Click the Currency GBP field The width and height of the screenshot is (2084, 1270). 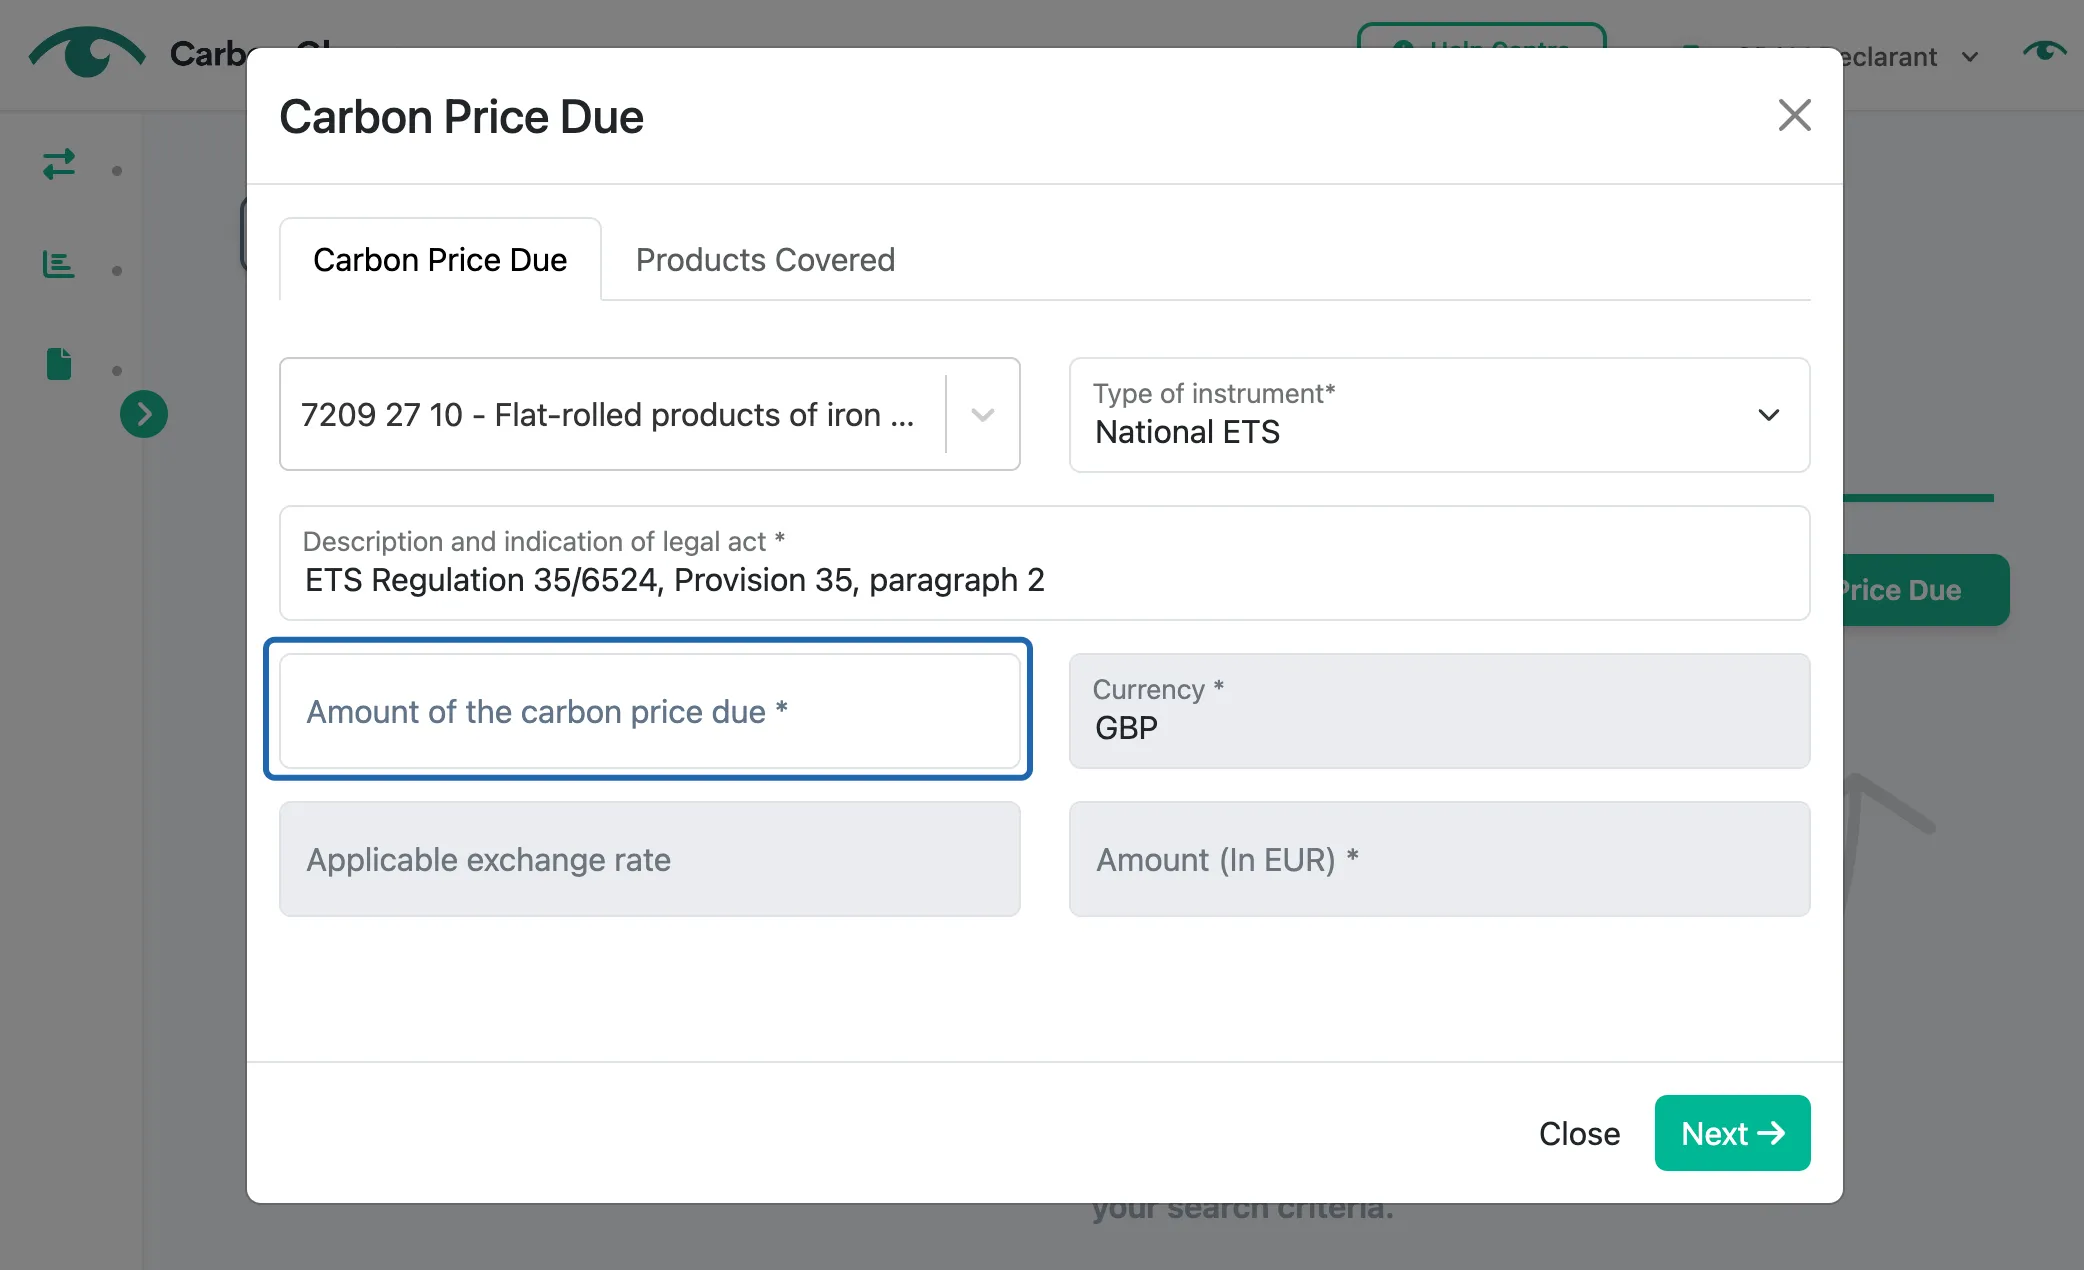click(1439, 711)
